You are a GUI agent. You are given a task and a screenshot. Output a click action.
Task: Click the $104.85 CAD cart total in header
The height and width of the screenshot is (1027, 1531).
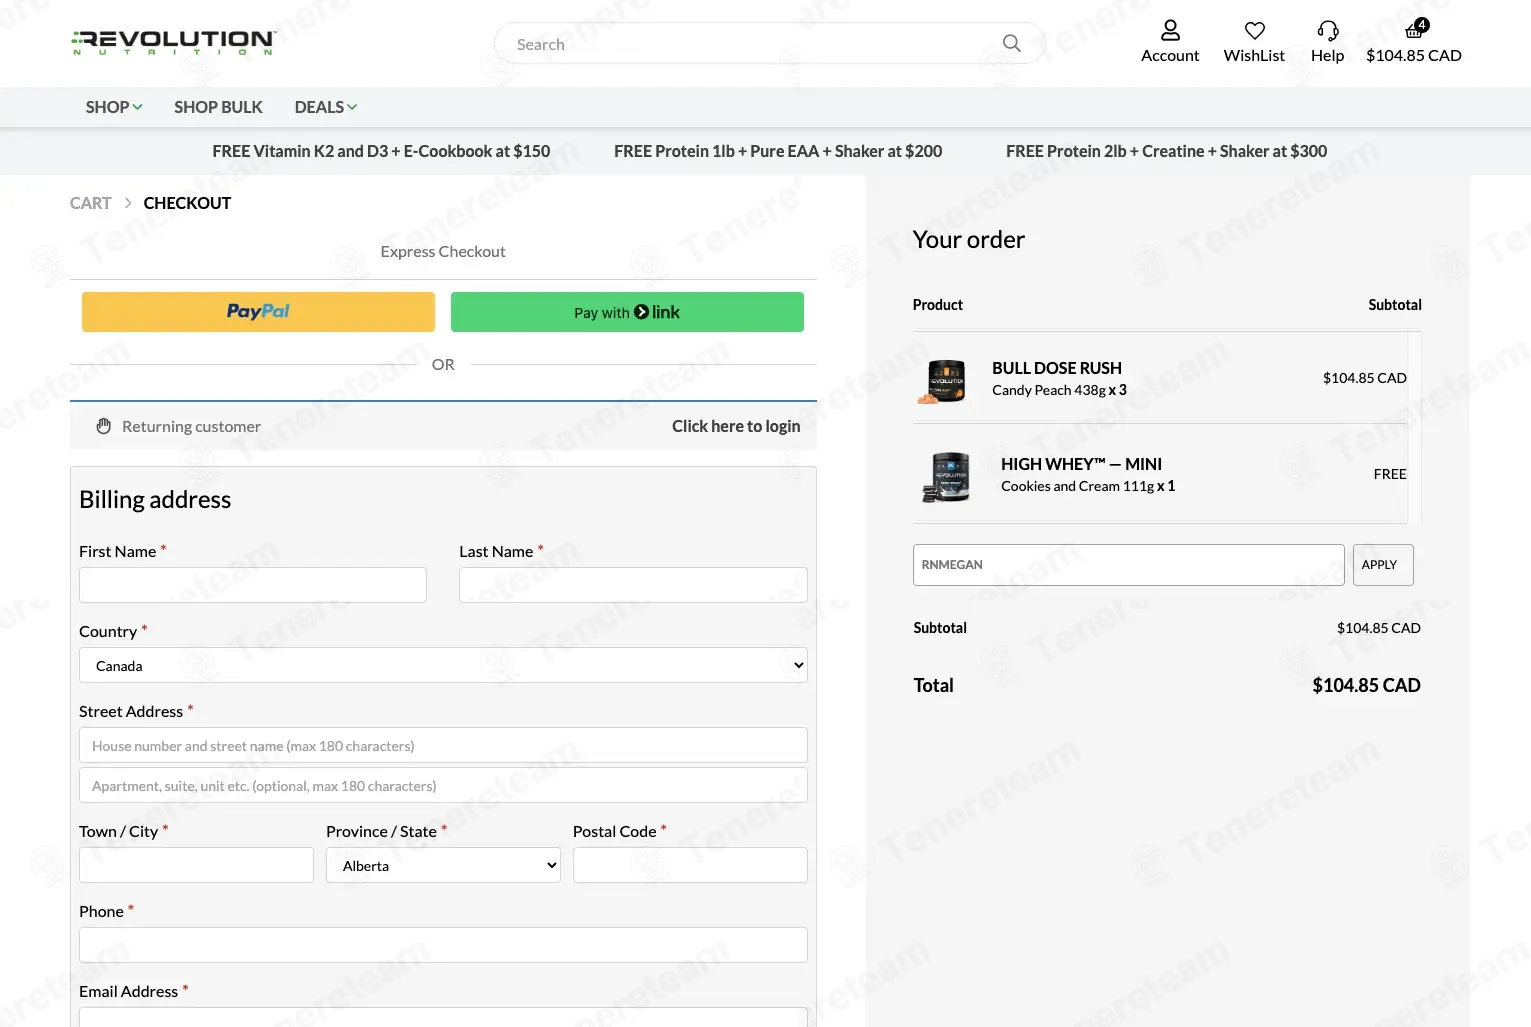point(1414,56)
